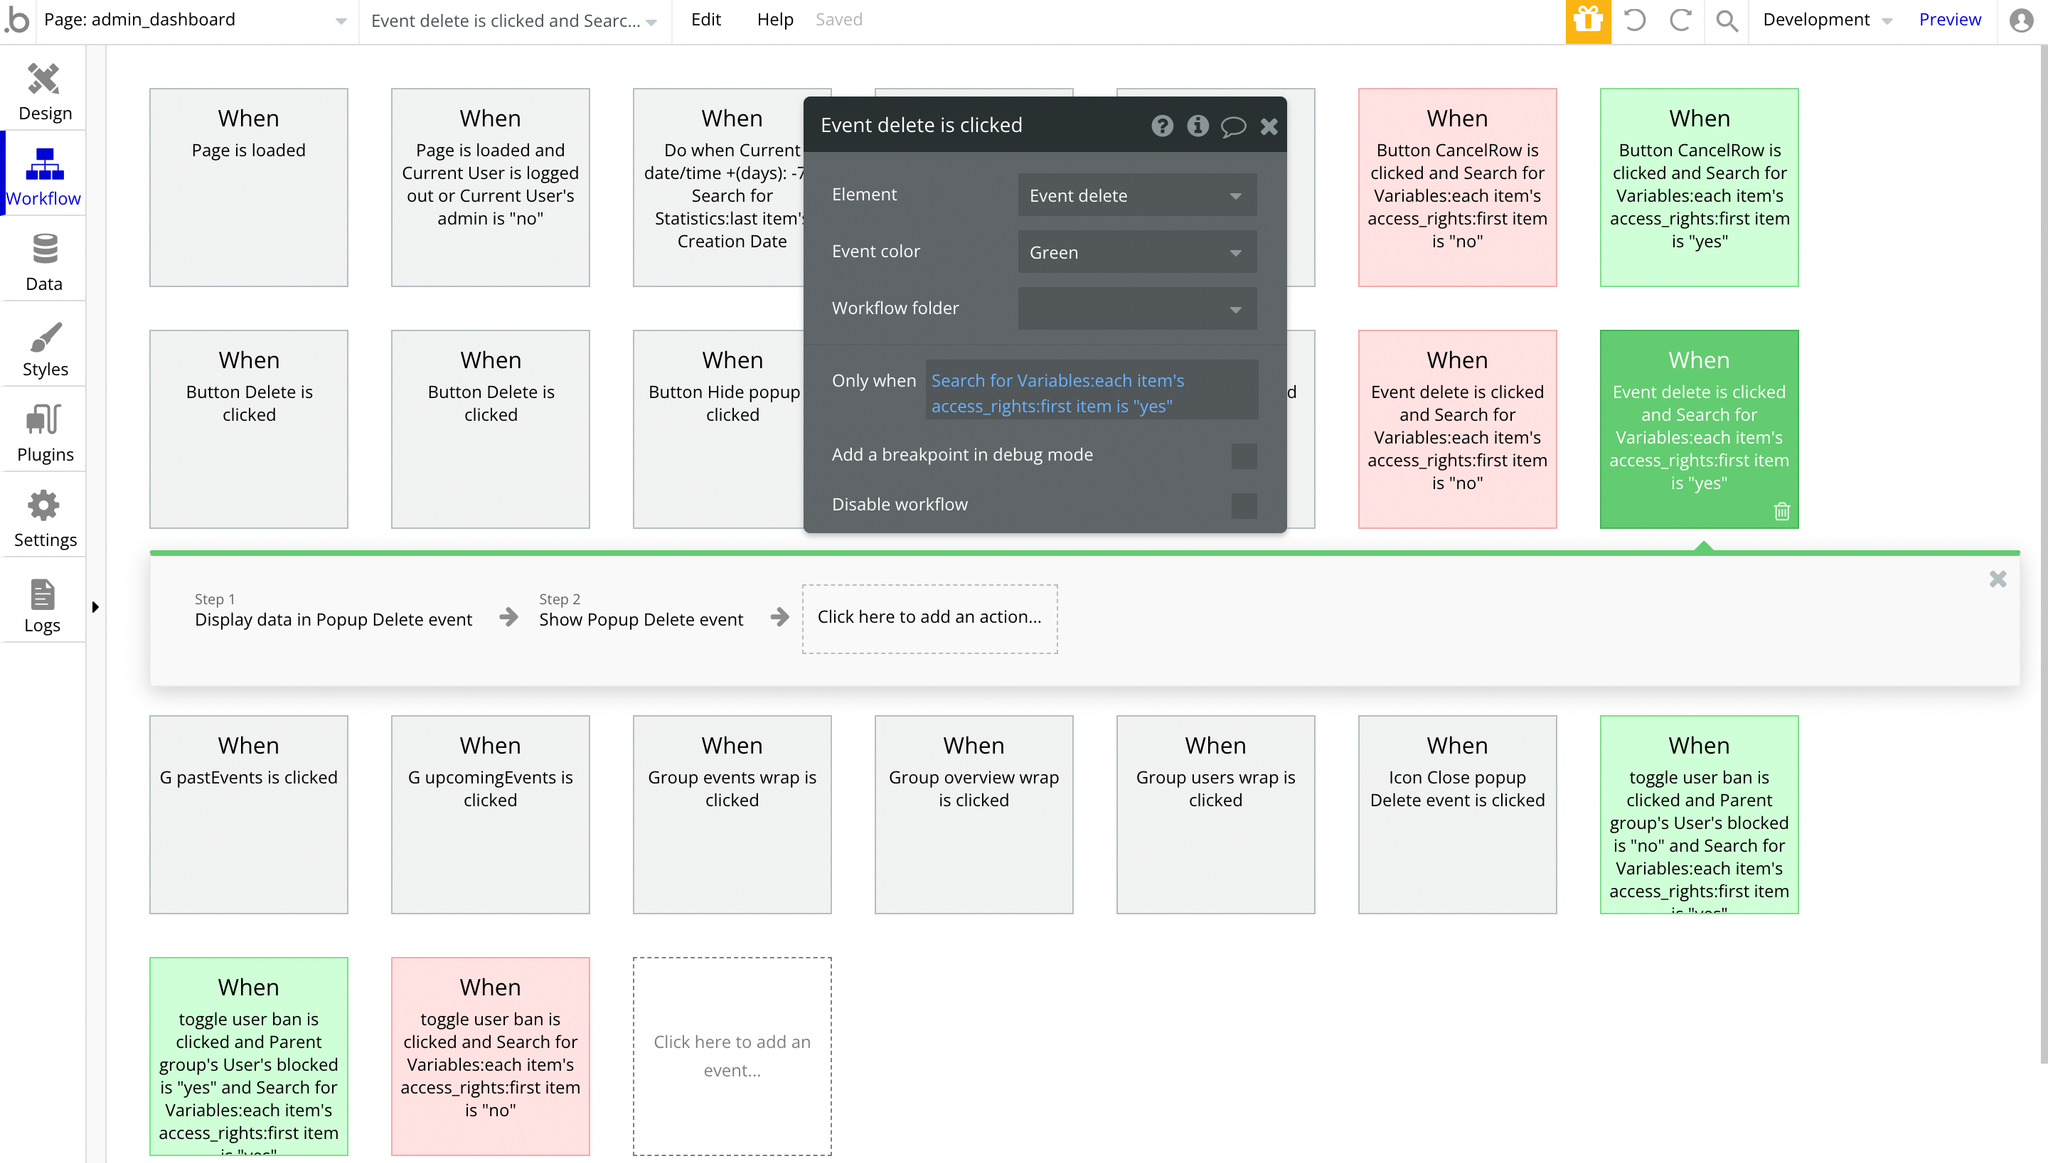2048x1163 pixels.
Task: Open the Data section icon
Action: pos(44,249)
